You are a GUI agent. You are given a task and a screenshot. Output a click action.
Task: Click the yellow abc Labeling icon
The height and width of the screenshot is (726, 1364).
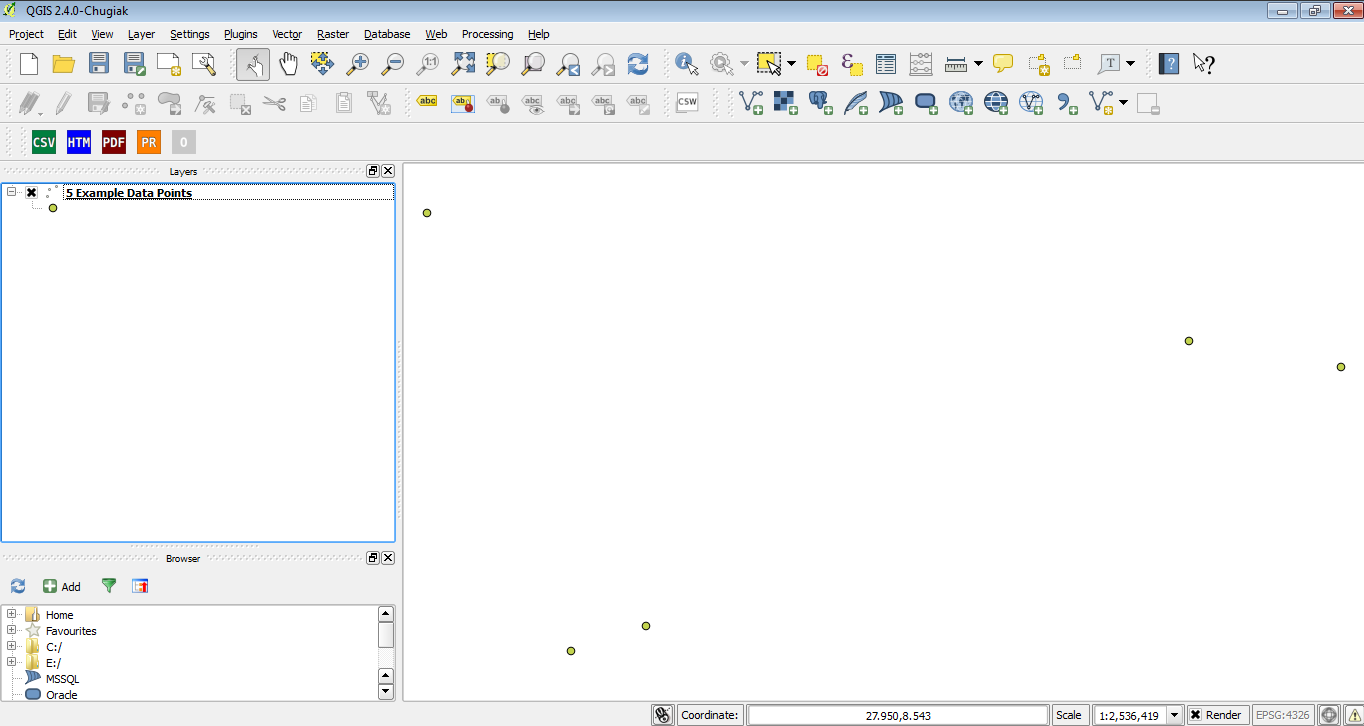coord(427,102)
